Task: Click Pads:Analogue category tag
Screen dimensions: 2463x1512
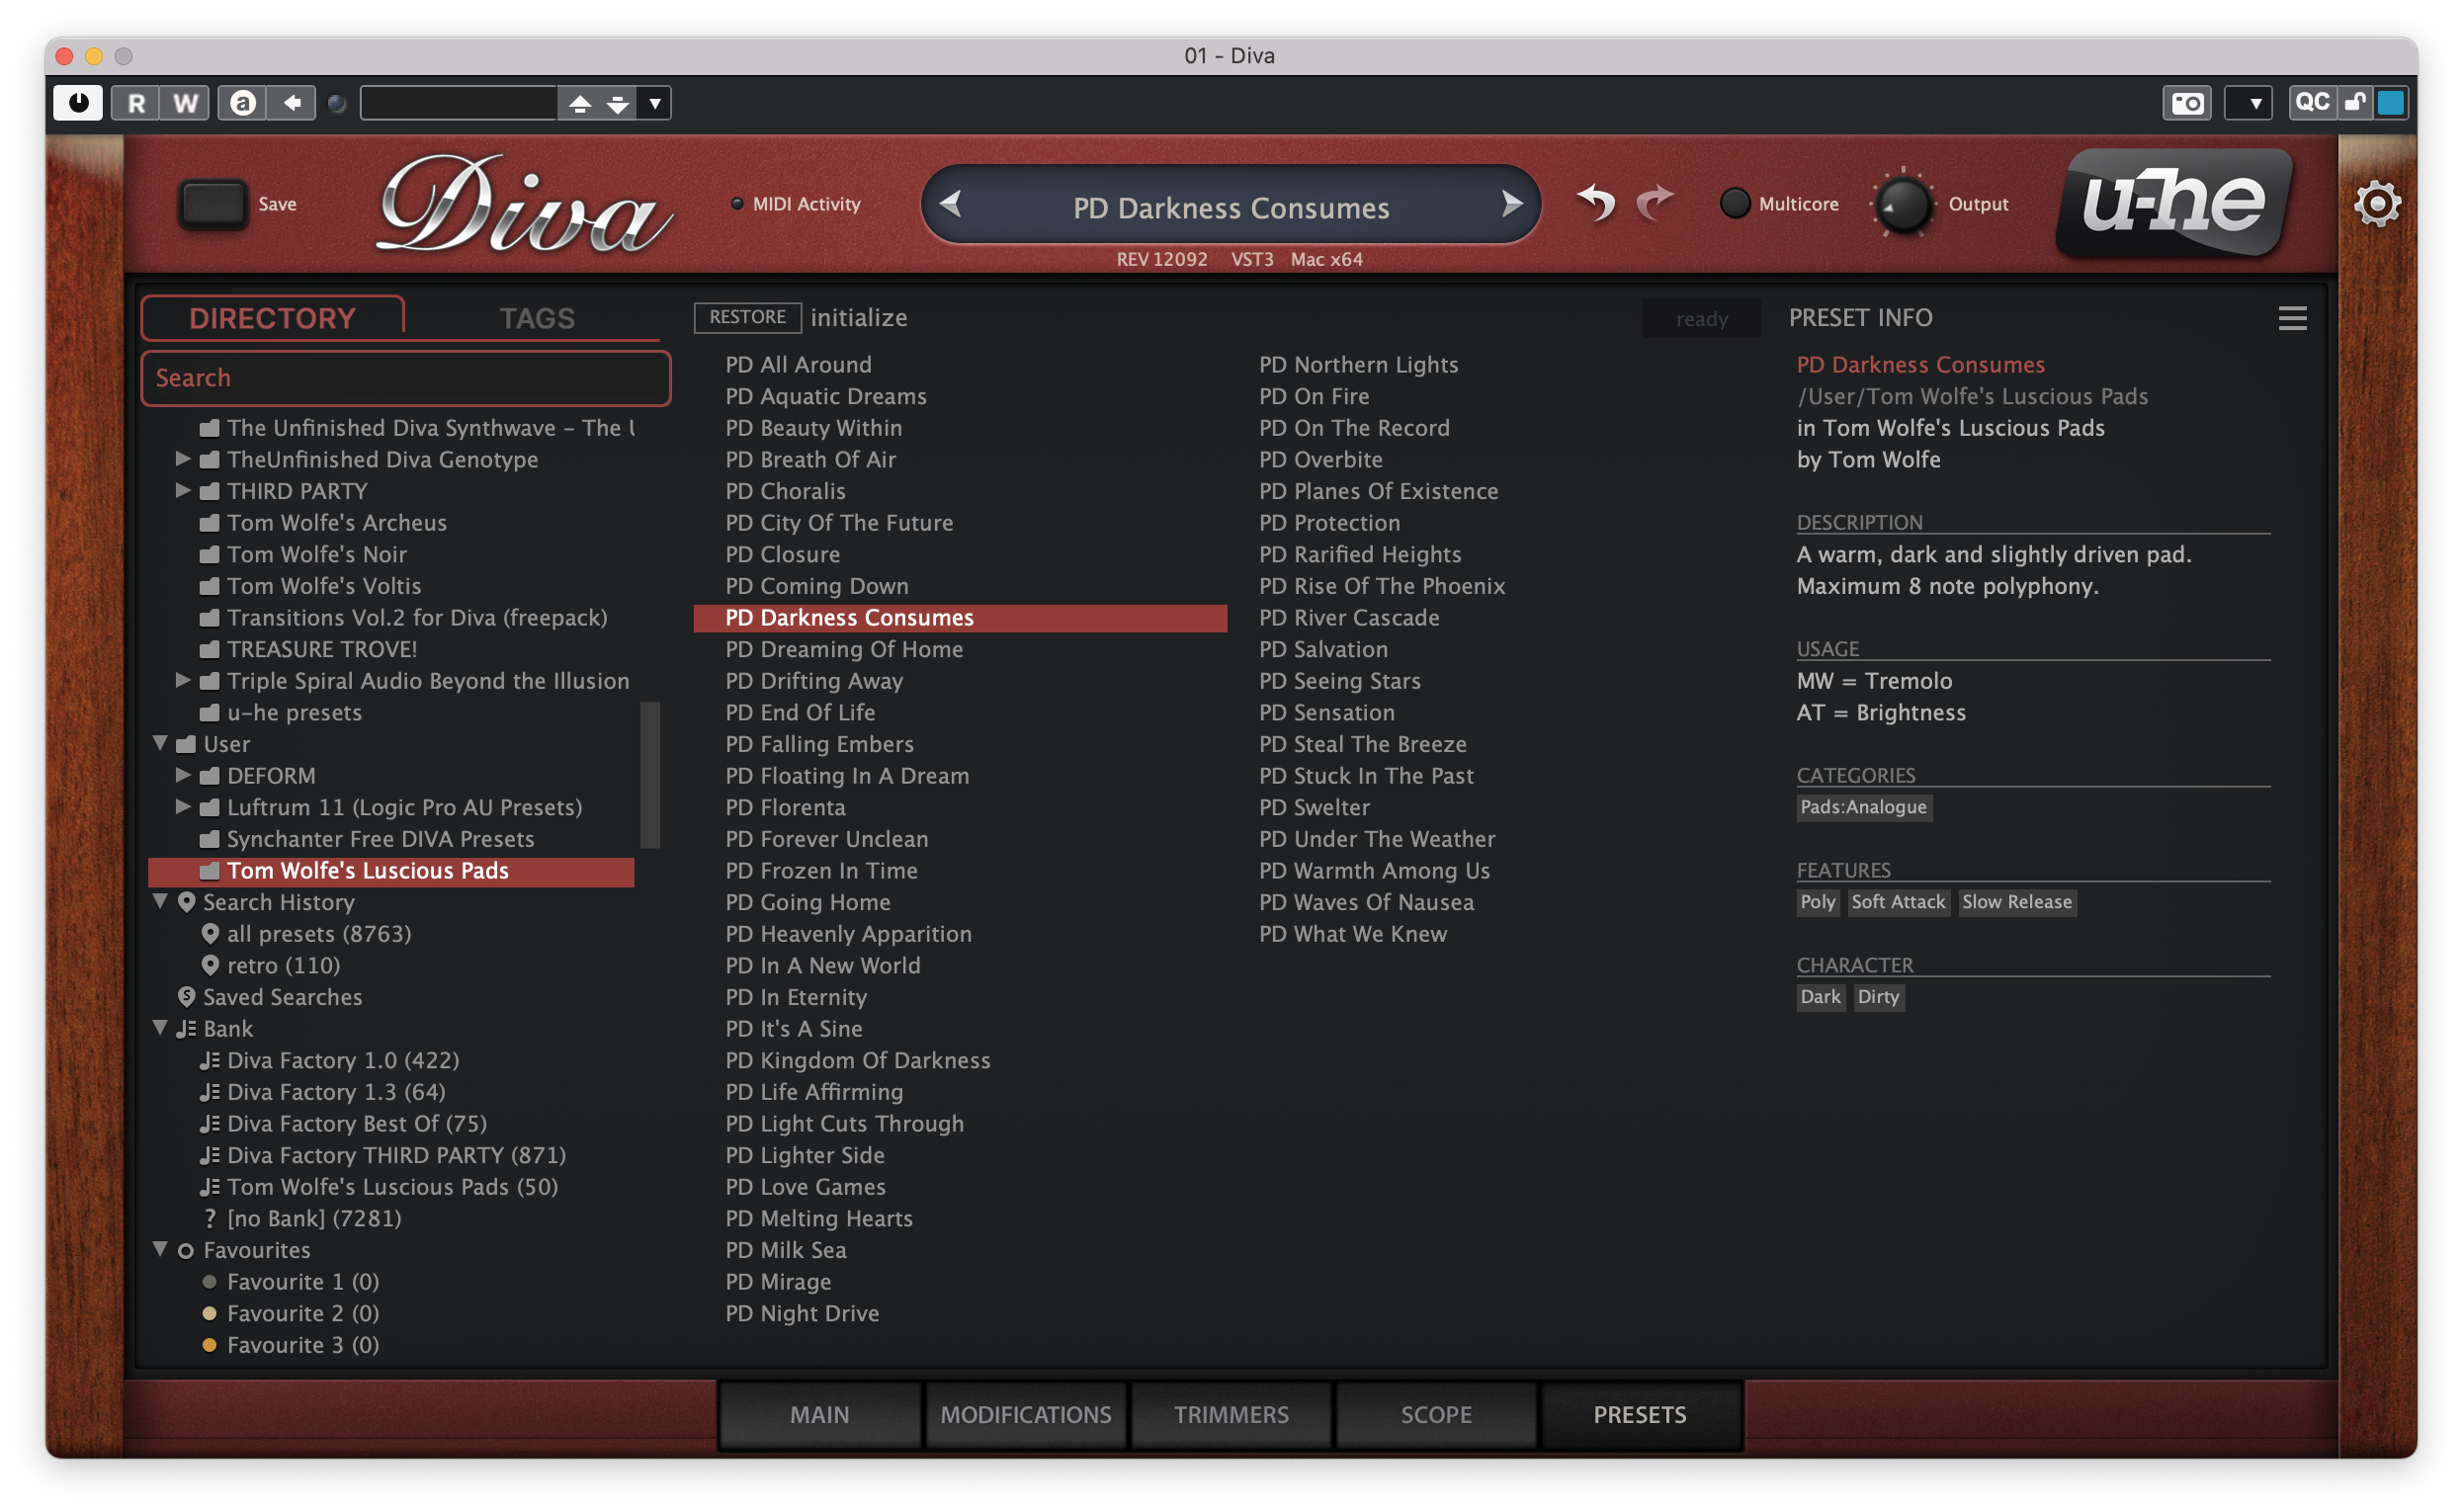Action: pyautogui.click(x=1863, y=807)
